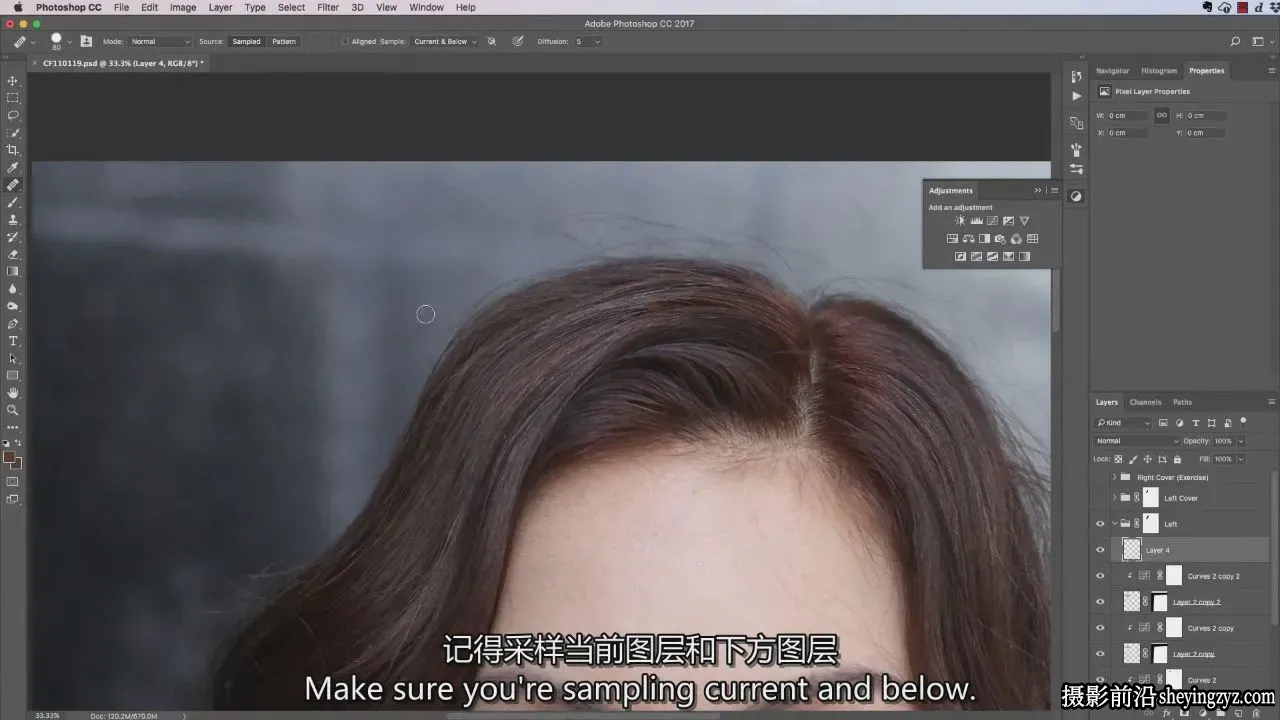
Task: Select the Pen tool
Action: coord(13,324)
